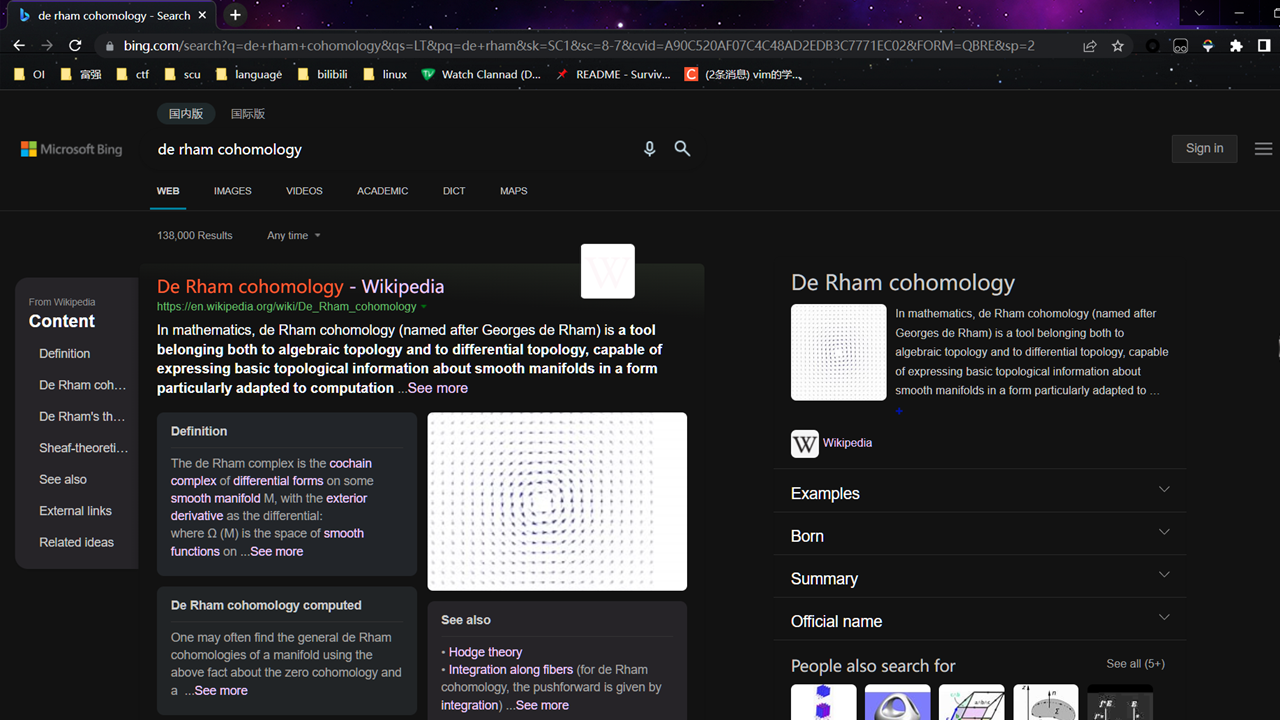Open the puzzle-piece Extensions menu

1236,45
